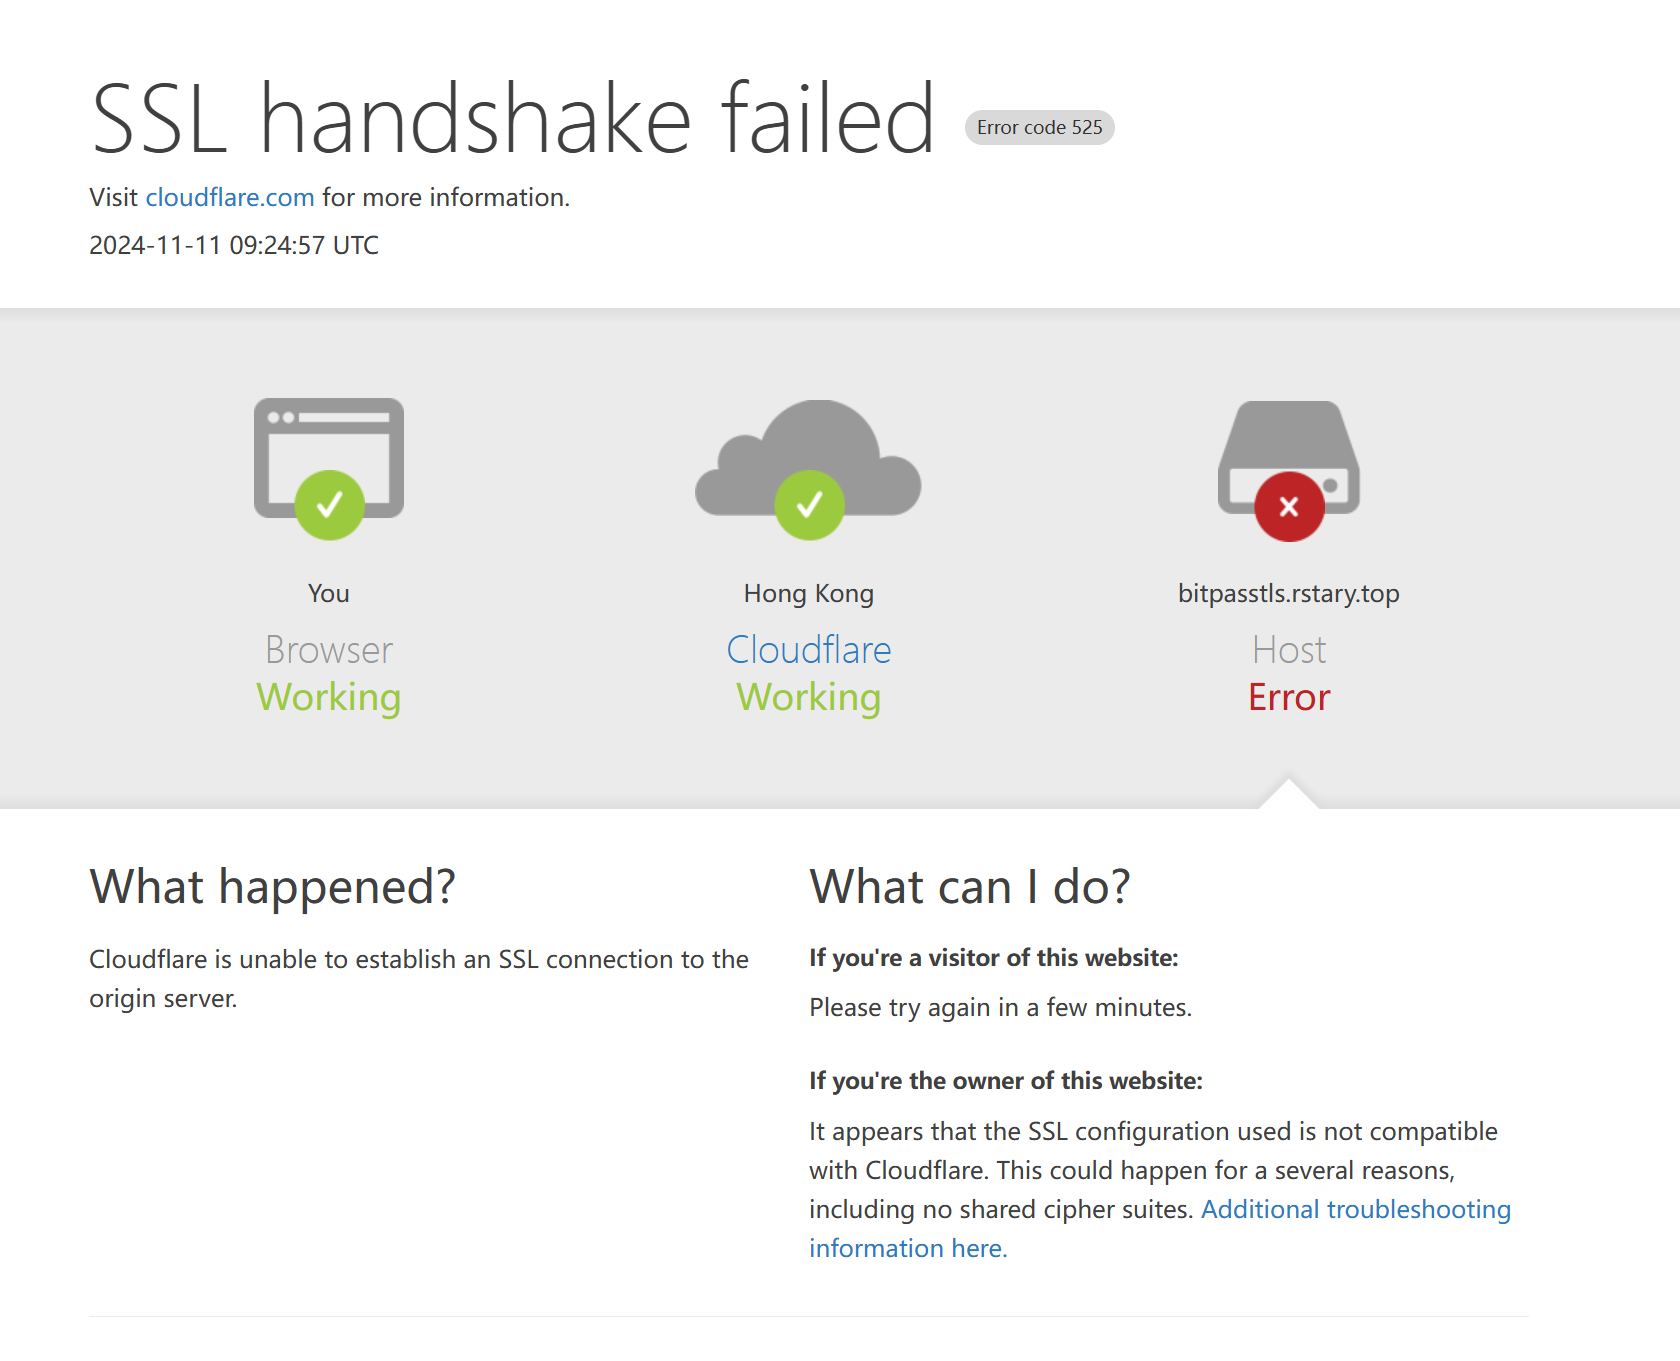Click the SSL handshake failed heading
The height and width of the screenshot is (1361, 1680).
click(x=513, y=119)
